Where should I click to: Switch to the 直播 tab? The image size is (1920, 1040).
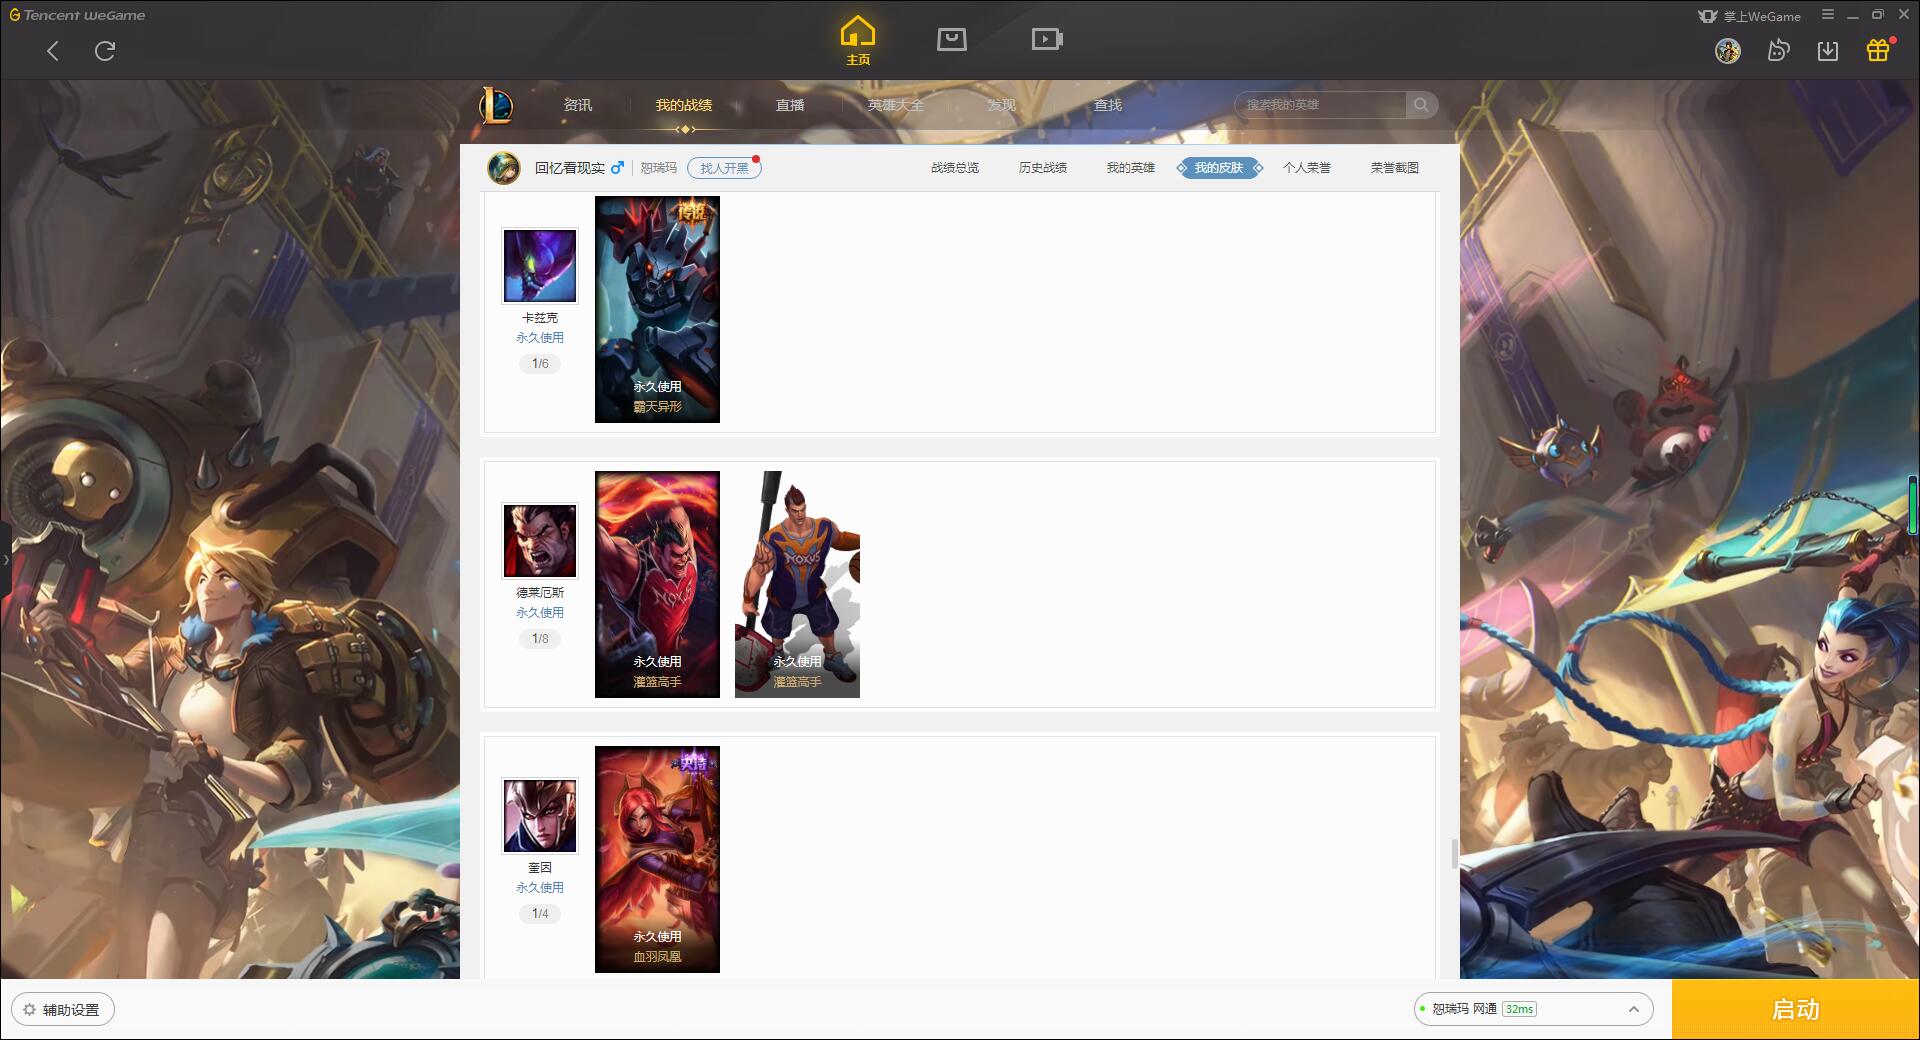click(790, 105)
